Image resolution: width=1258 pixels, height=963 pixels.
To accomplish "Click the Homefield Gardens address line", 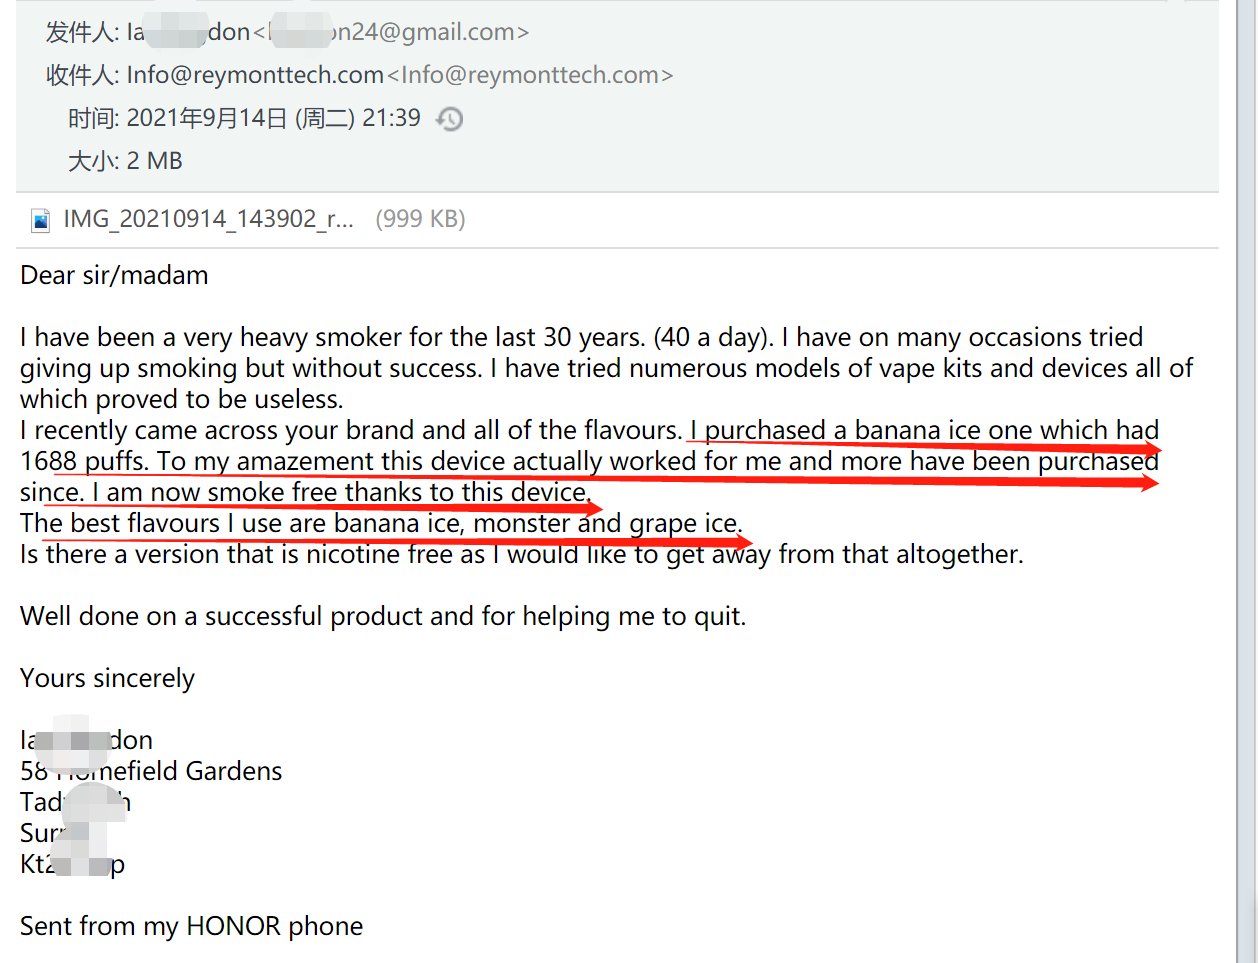I will click(x=151, y=771).
